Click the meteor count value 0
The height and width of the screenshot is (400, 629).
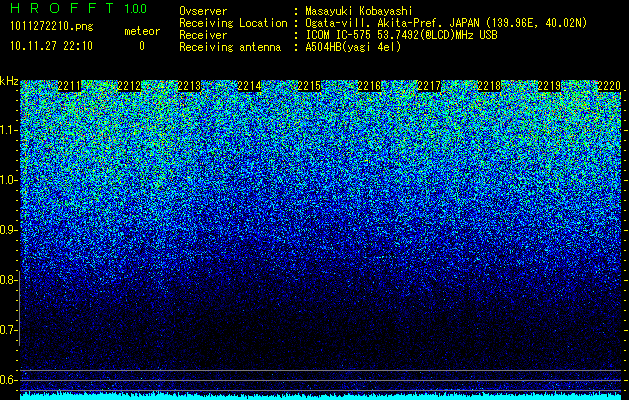142,46
